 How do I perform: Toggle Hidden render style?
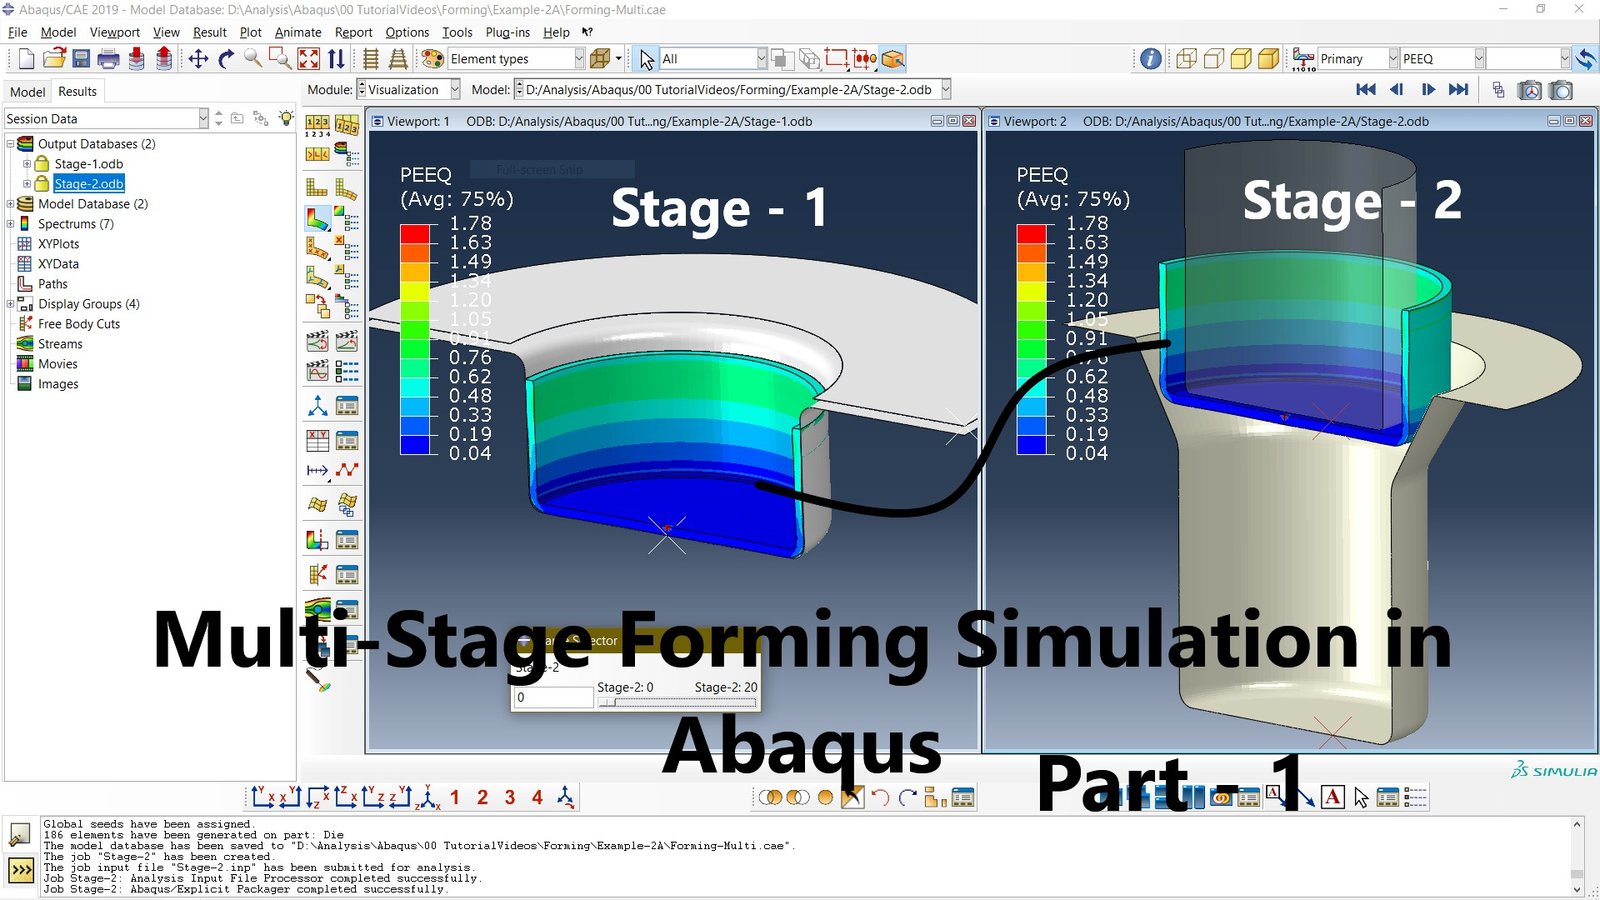(x=1213, y=59)
